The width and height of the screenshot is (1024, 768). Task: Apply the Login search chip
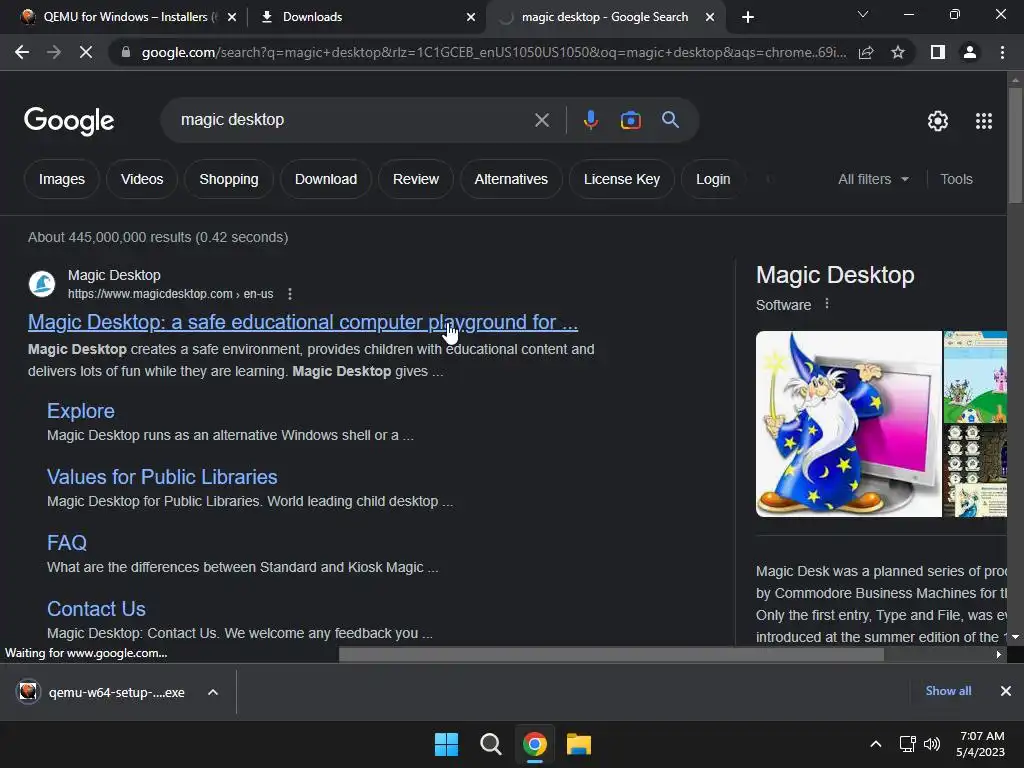pyautogui.click(x=712, y=179)
